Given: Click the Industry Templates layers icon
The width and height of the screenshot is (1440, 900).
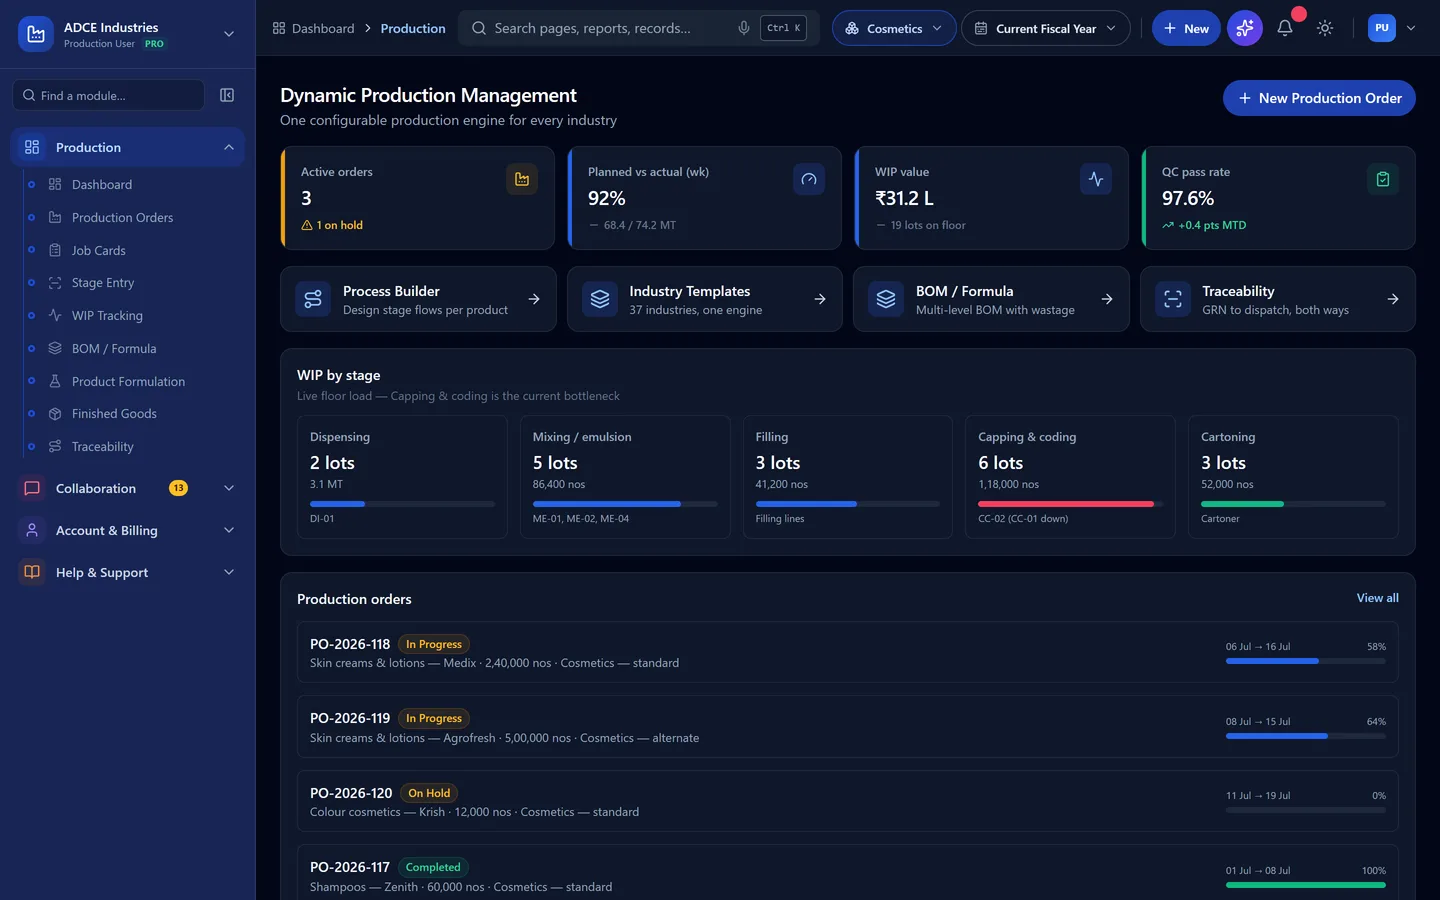Looking at the screenshot, I should click(600, 299).
